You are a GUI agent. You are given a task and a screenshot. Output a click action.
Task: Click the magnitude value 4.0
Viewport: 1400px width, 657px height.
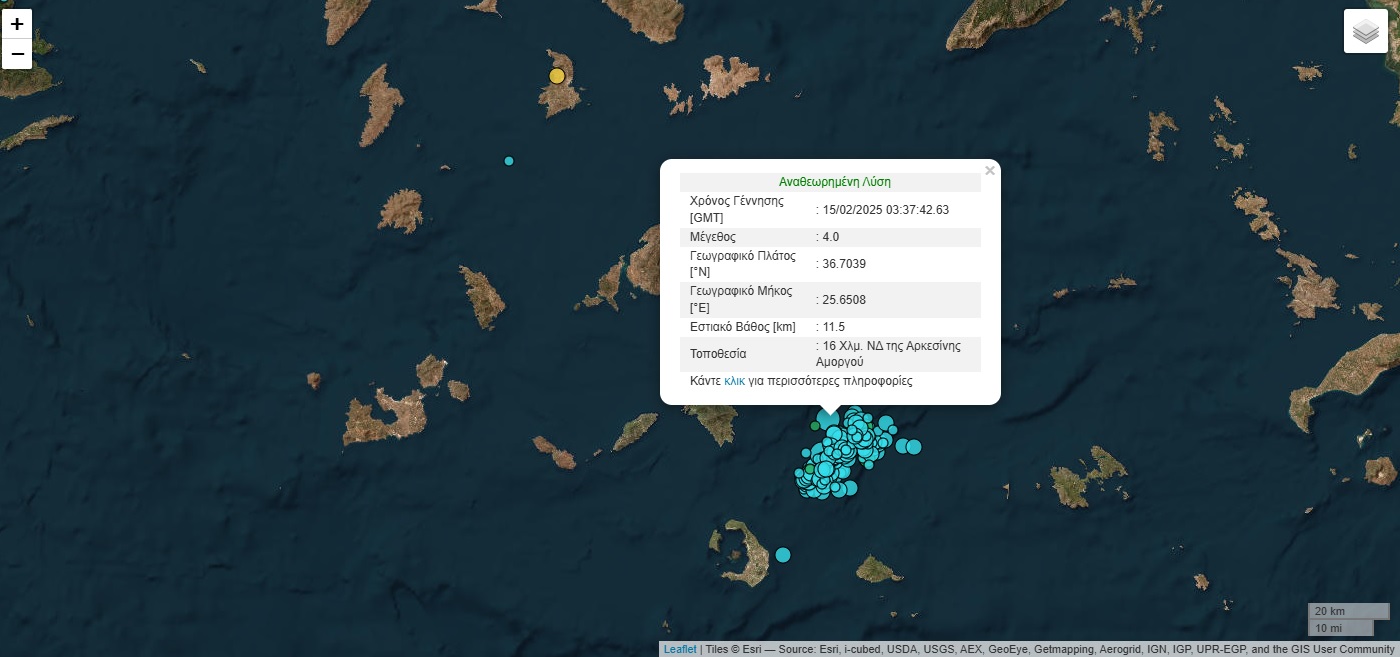click(x=831, y=237)
